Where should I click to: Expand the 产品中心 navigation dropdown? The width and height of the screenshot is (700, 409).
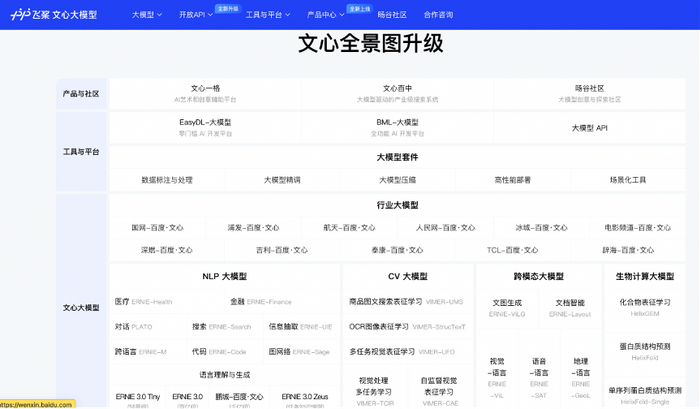(325, 15)
